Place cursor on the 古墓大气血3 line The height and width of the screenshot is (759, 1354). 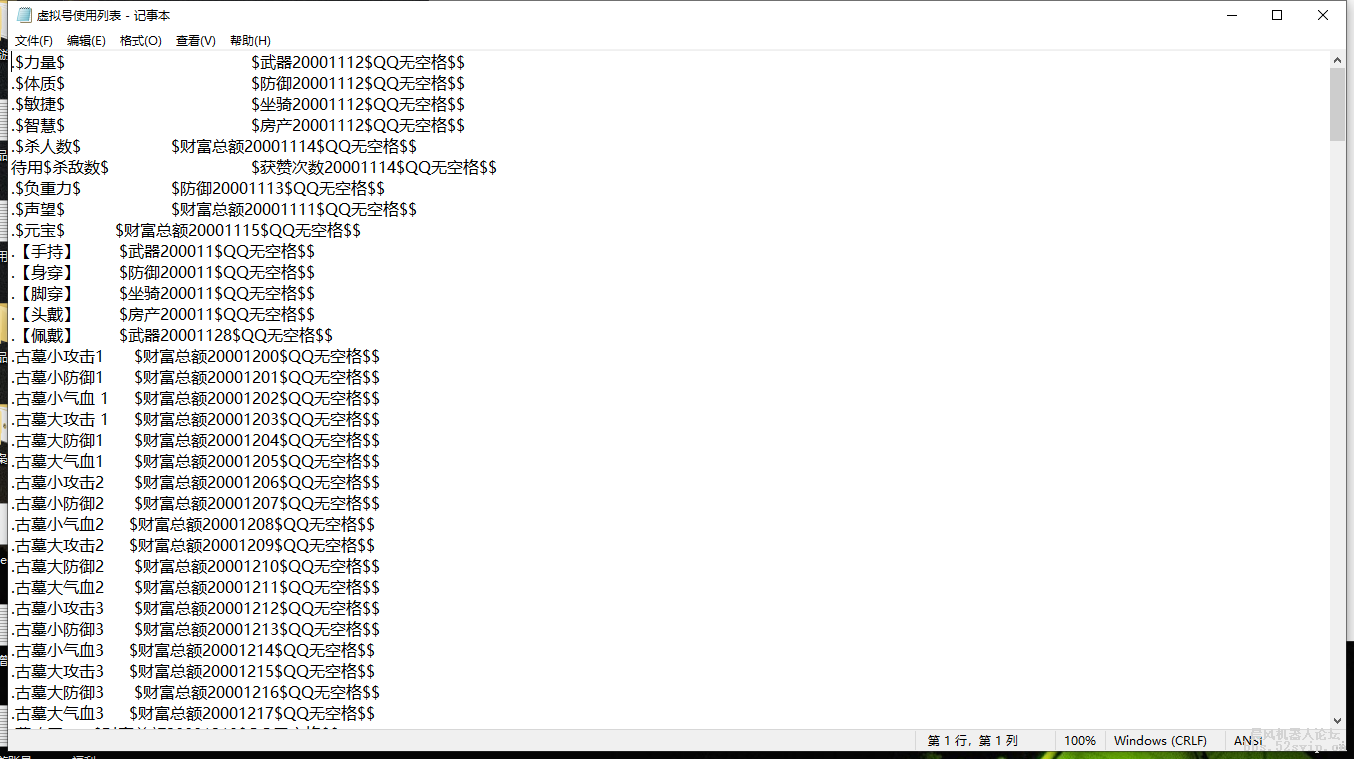[60, 713]
